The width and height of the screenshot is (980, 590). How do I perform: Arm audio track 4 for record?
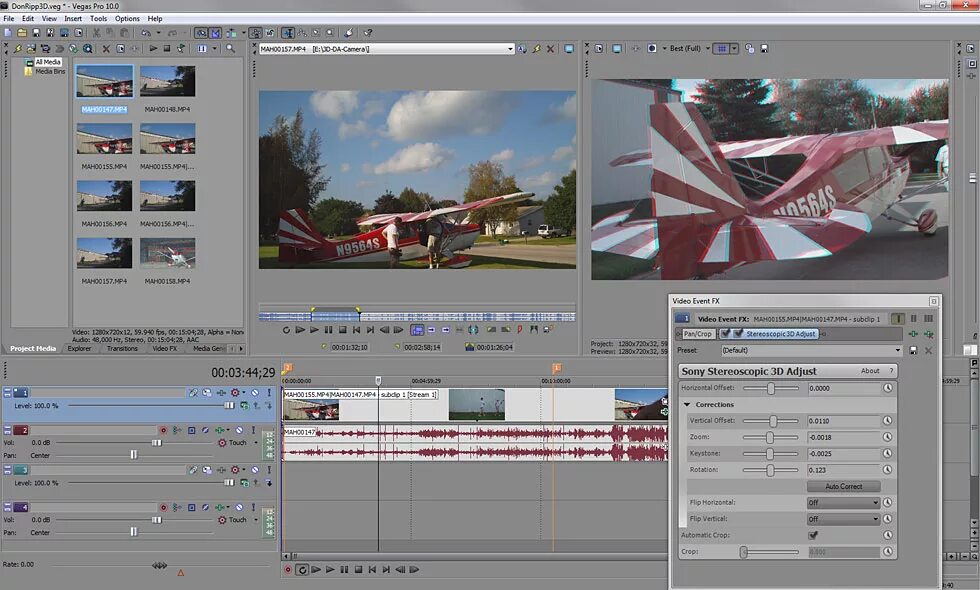click(164, 508)
